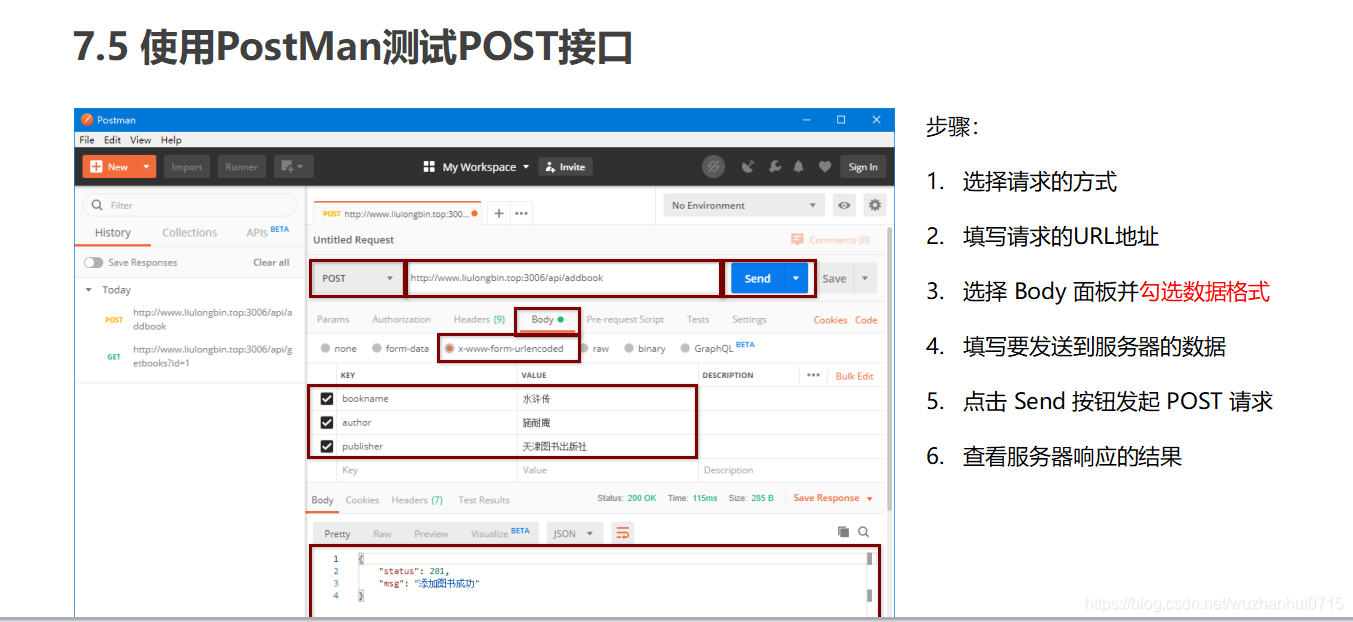Open the Help menu

[x=171, y=140]
